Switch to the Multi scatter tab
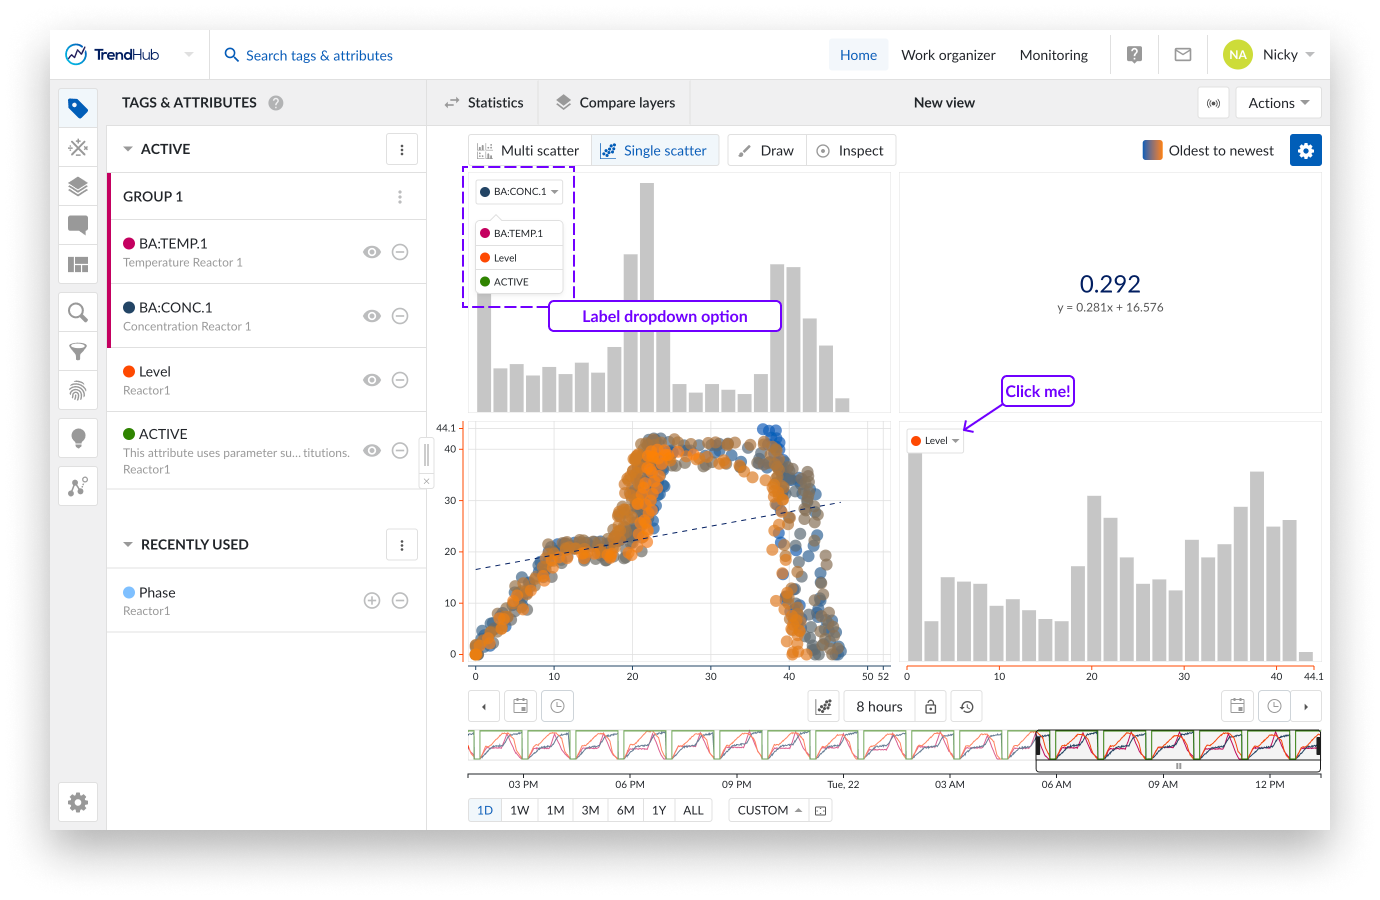The image size is (1380, 900). pos(529,151)
